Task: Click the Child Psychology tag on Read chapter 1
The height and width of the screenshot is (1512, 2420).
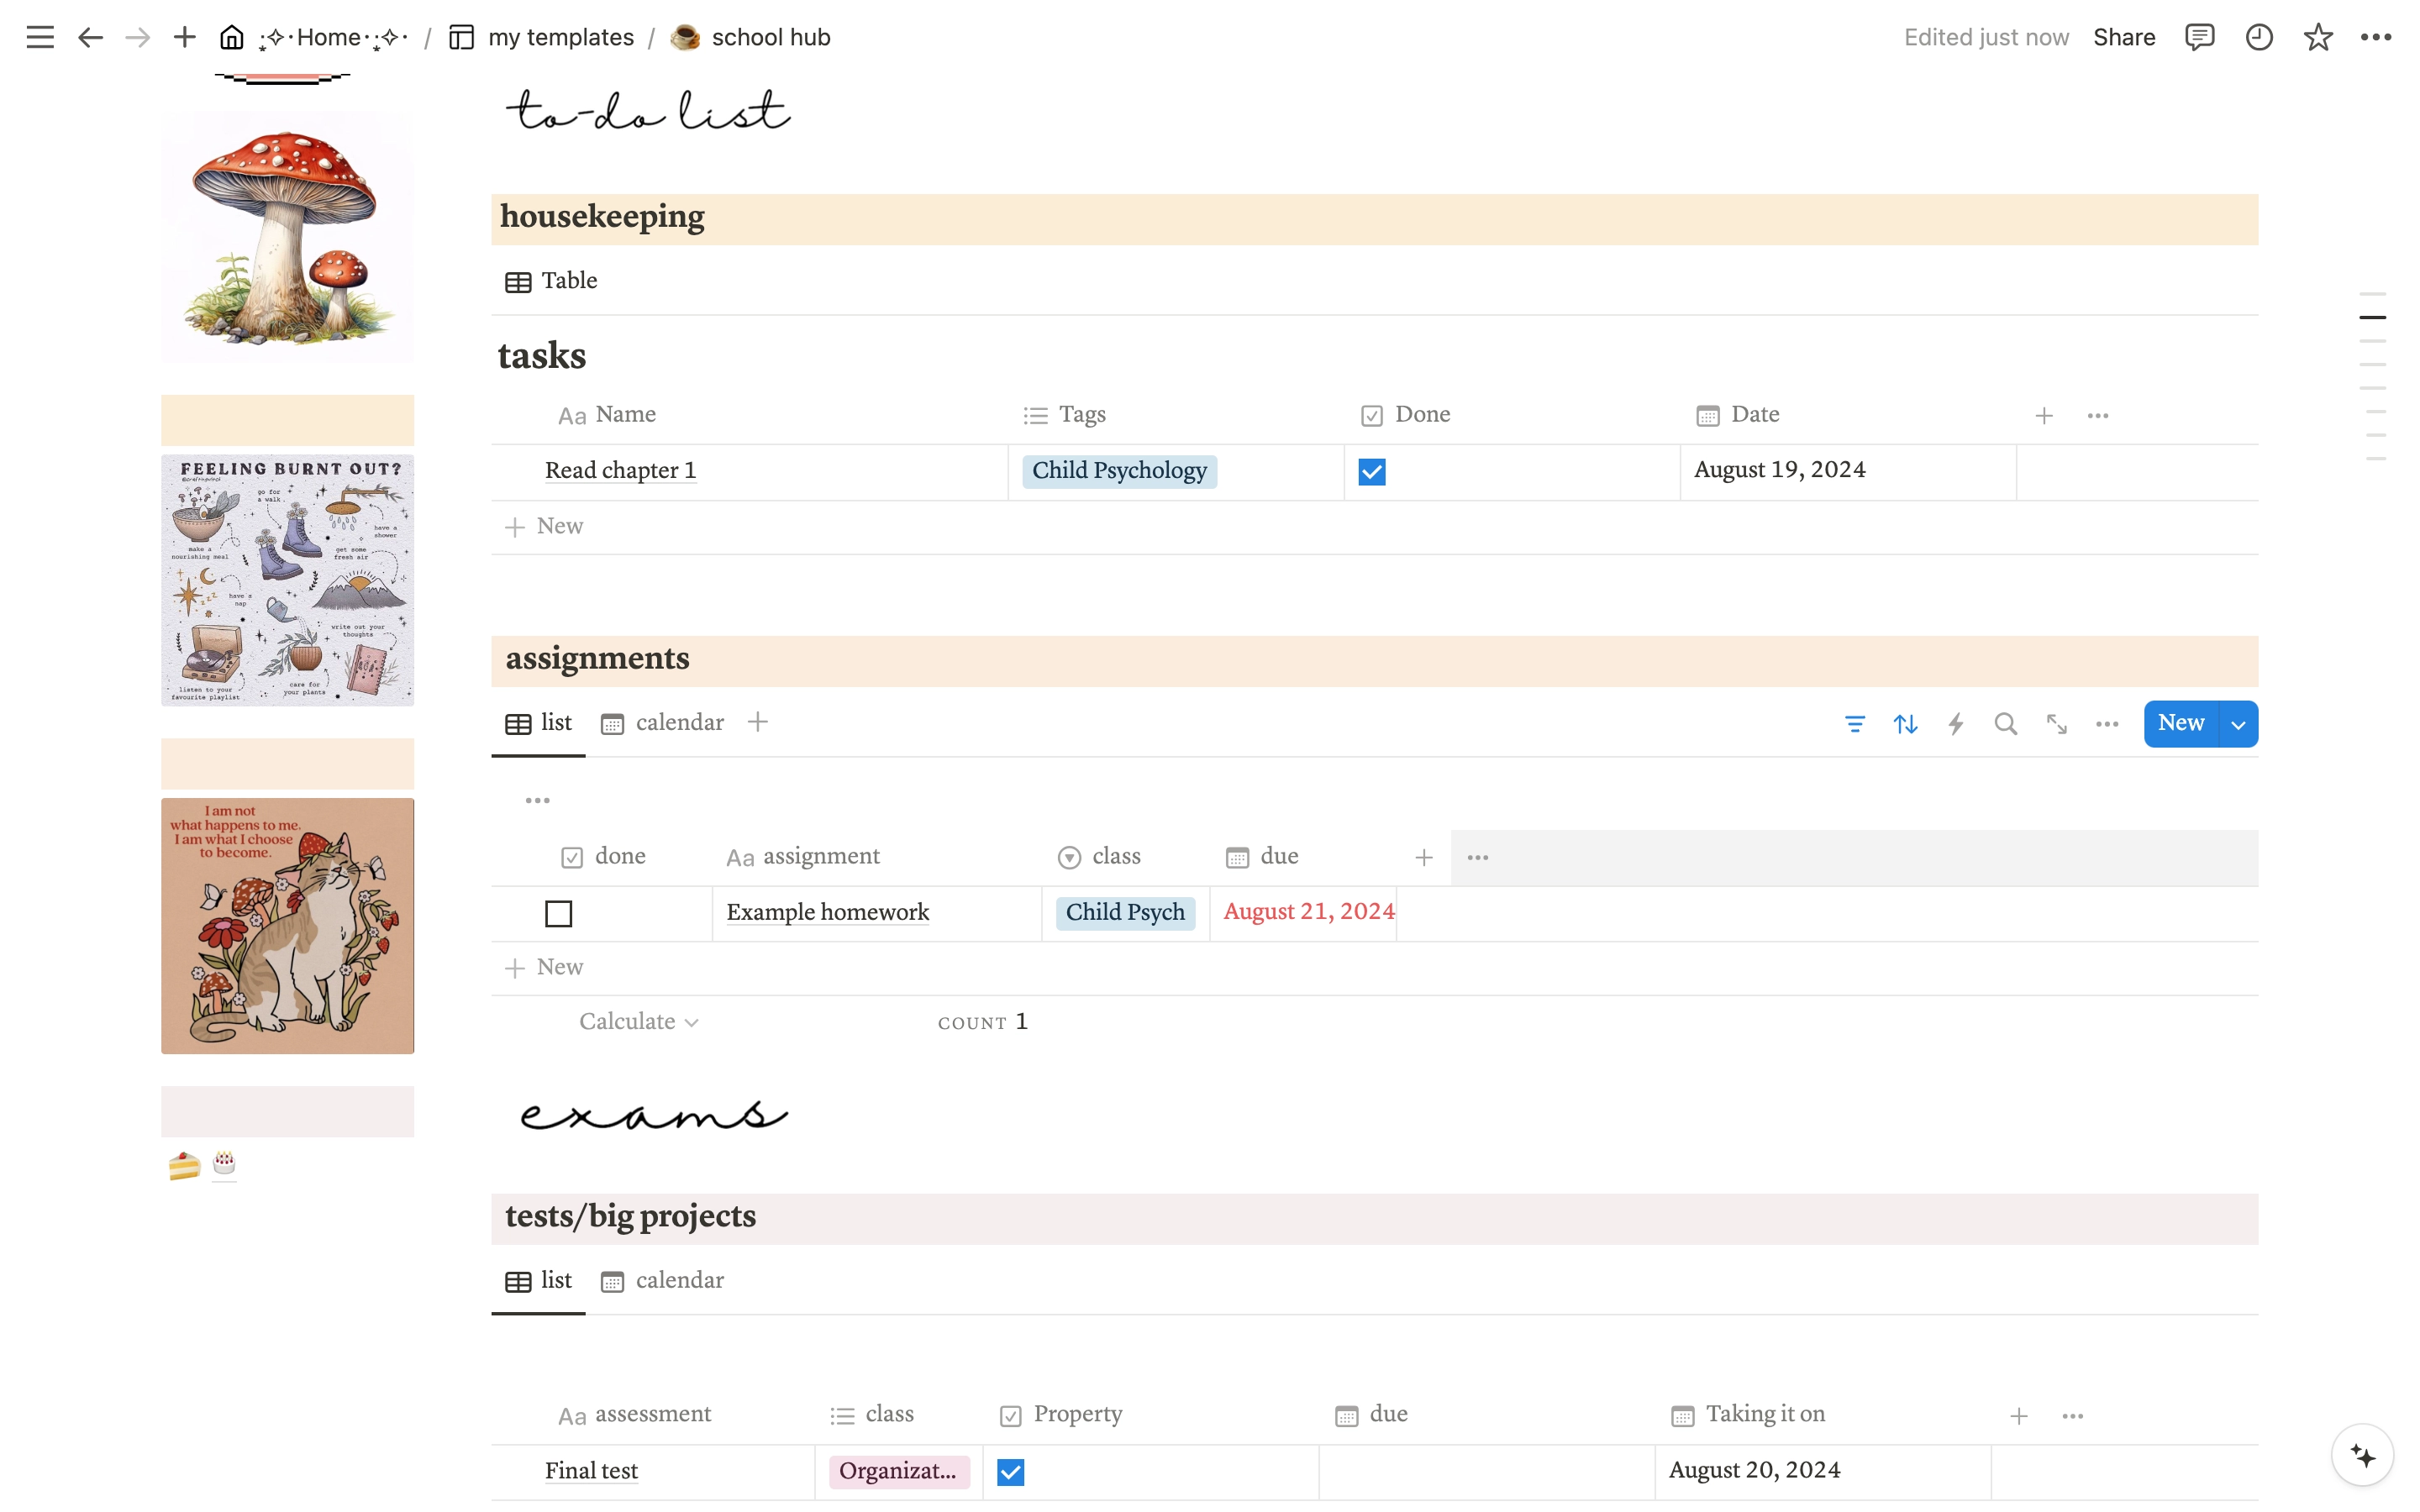Action: [1118, 470]
